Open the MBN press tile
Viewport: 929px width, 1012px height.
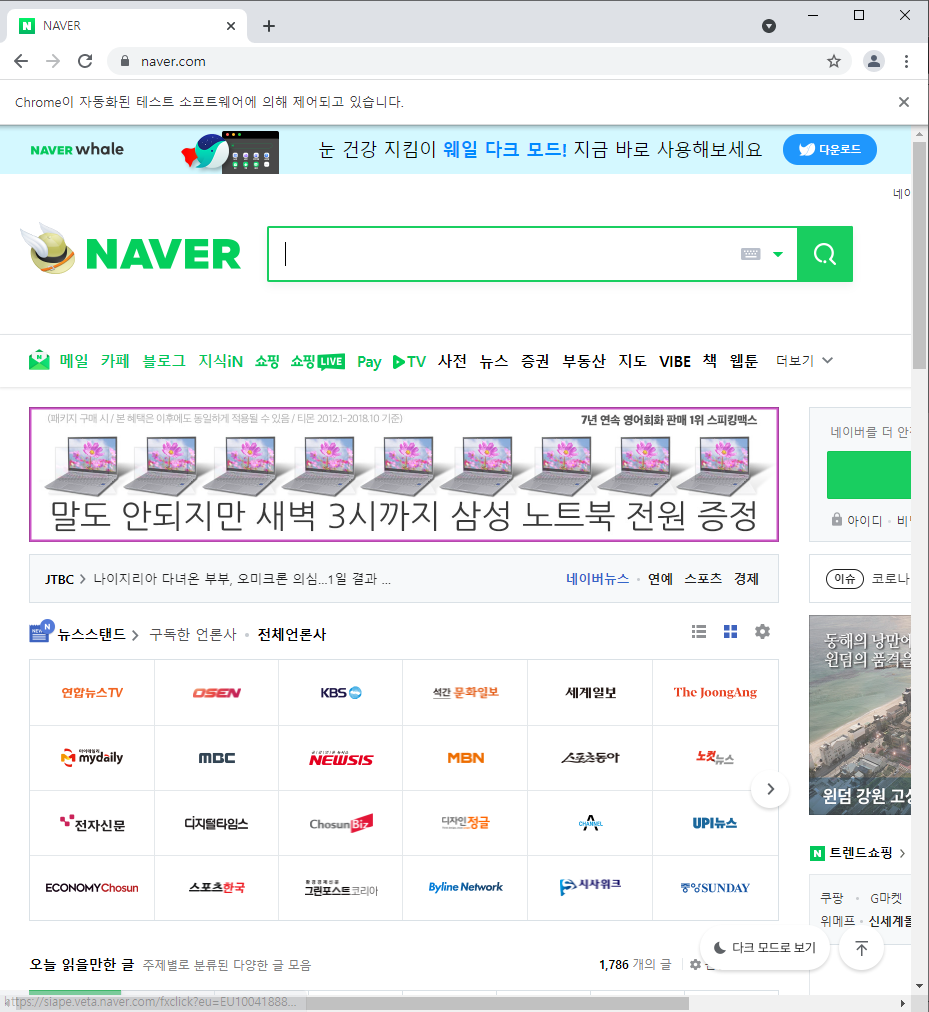[x=465, y=758]
